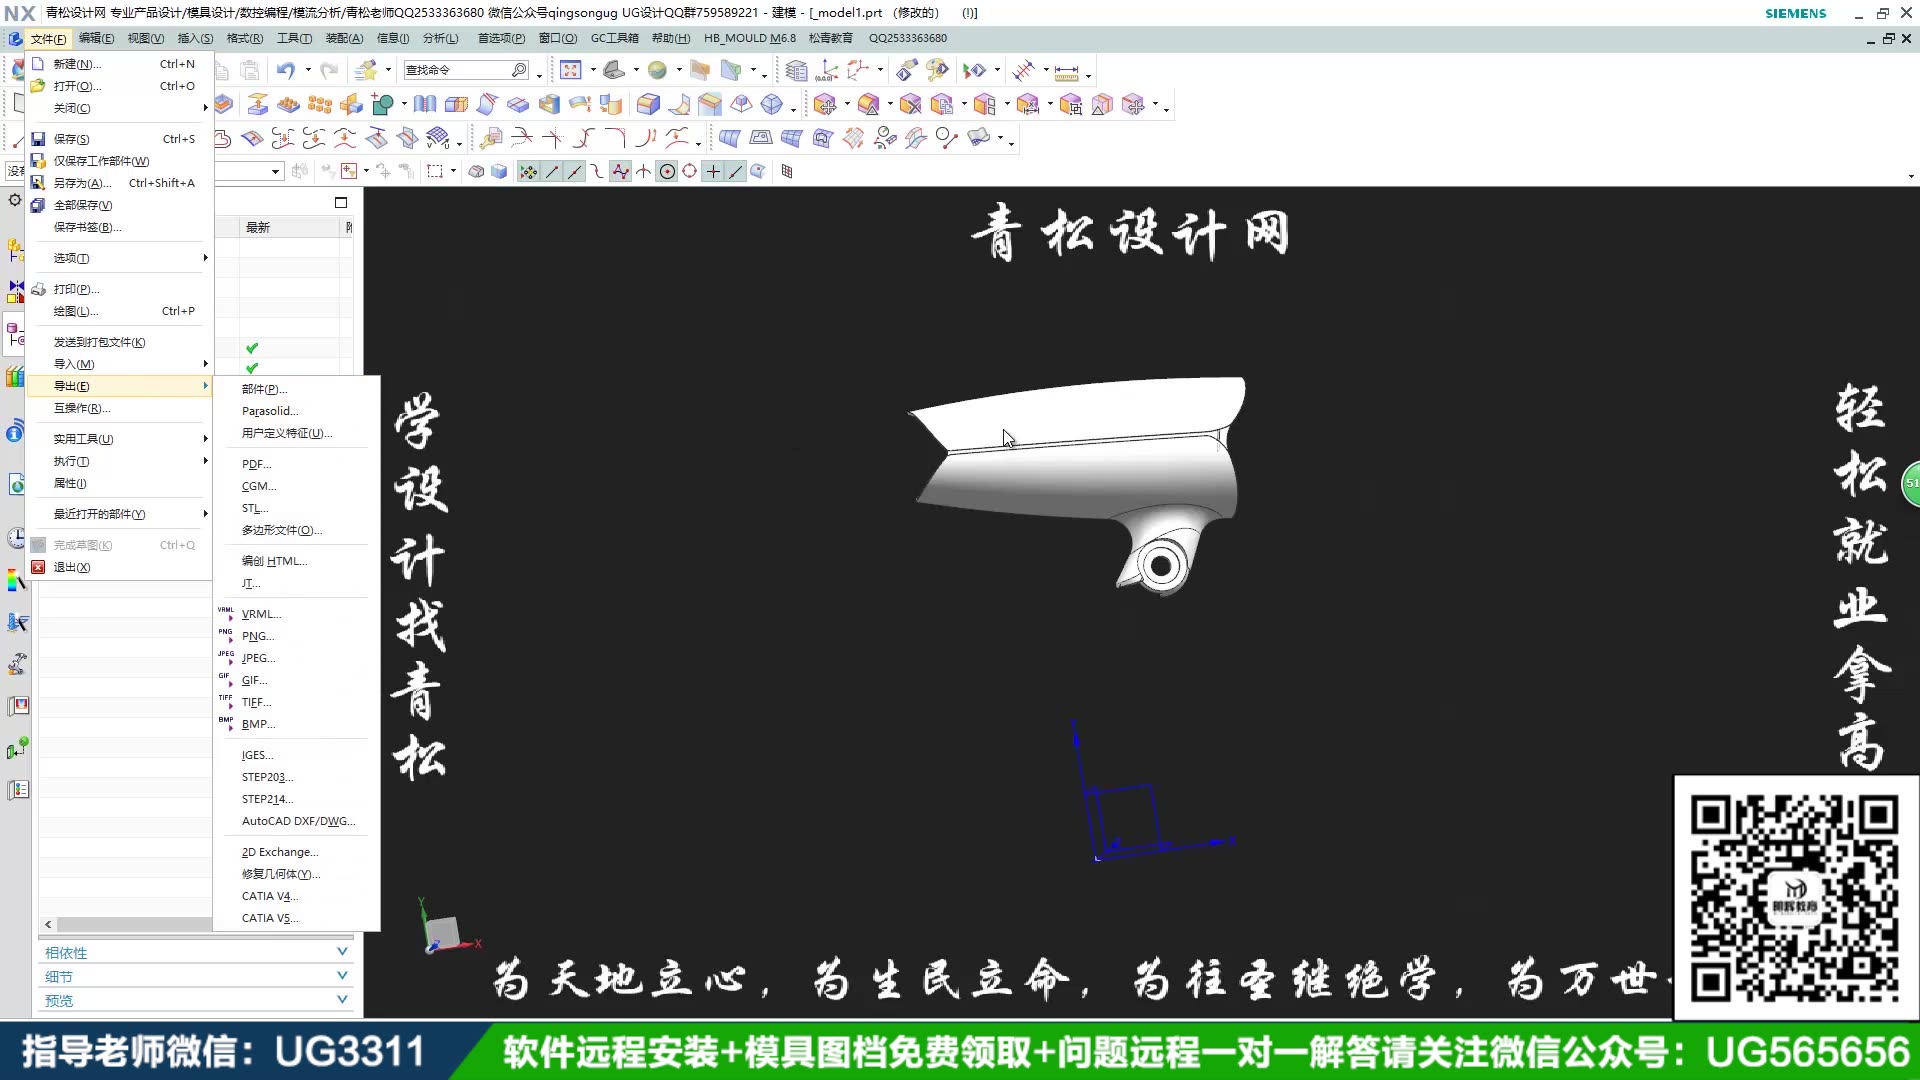
Task: Select the VRML export option
Action: pyautogui.click(x=260, y=612)
